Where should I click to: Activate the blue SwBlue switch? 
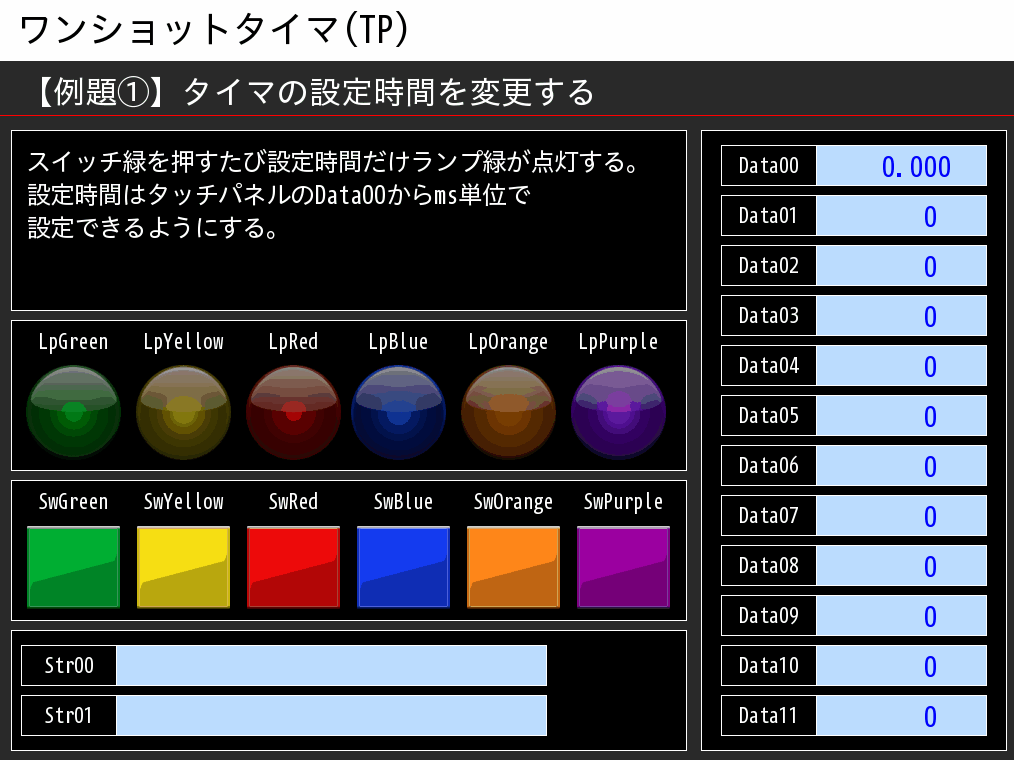click(x=404, y=567)
